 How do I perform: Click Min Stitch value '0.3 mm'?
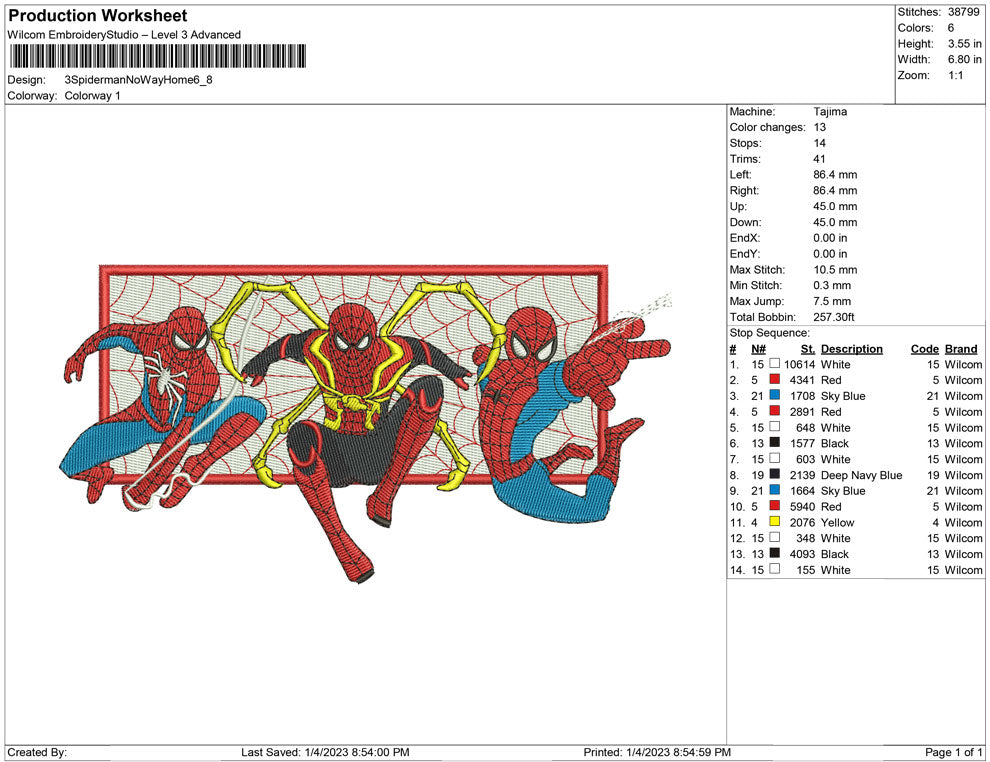(x=832, y=285)
